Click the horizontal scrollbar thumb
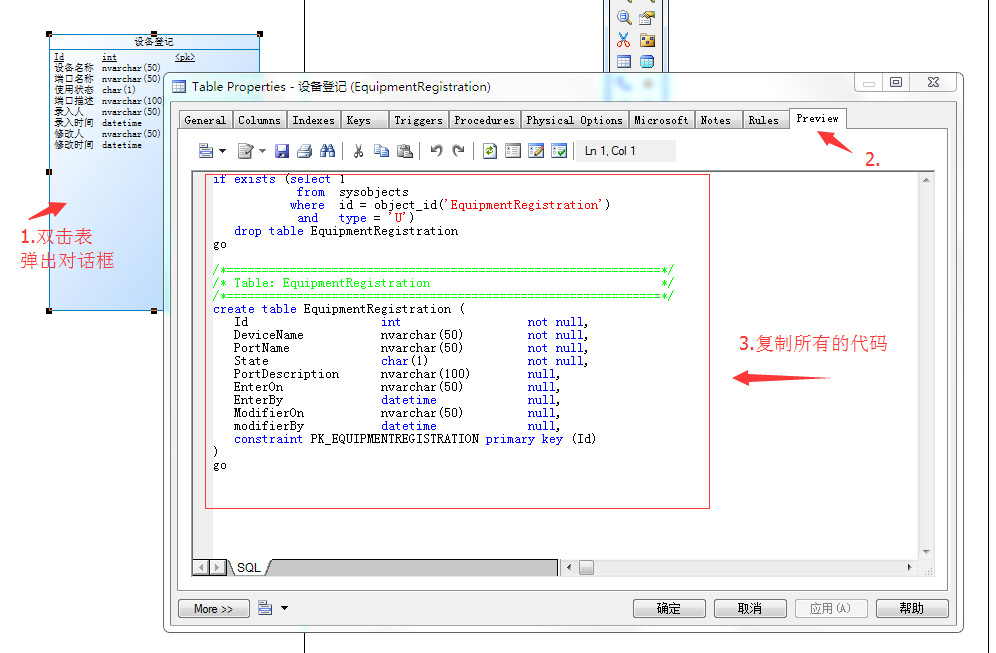Viewport: 996px width, 653px height. [x=586, y=567]
